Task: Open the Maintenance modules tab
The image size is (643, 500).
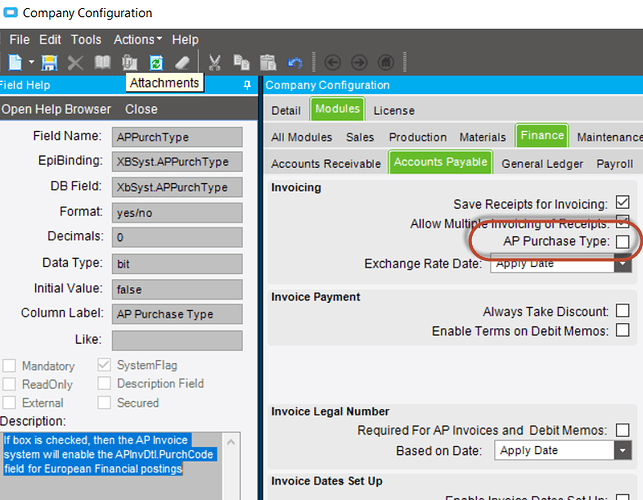Action: click(609, 137)
